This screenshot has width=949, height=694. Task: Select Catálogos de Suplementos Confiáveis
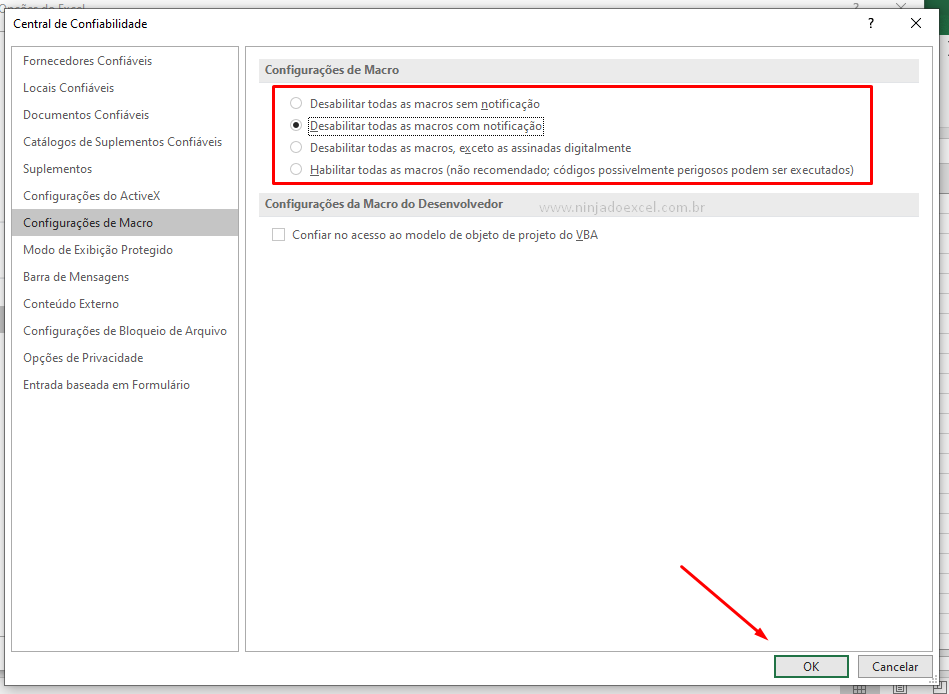click(122, 141)
